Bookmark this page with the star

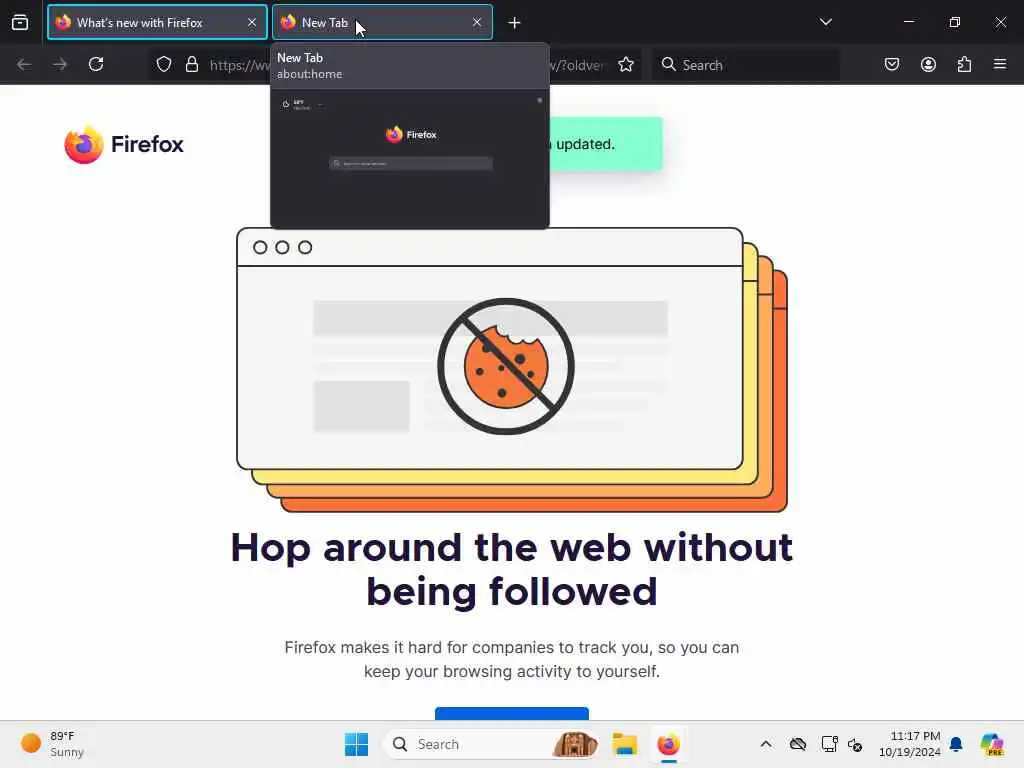626,64
